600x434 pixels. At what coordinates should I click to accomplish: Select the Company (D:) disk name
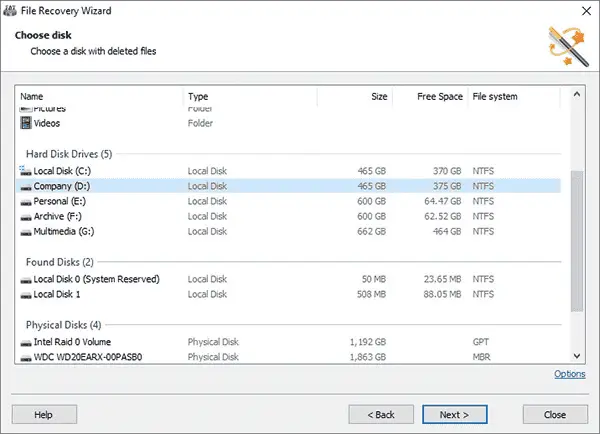click(62, 186)
